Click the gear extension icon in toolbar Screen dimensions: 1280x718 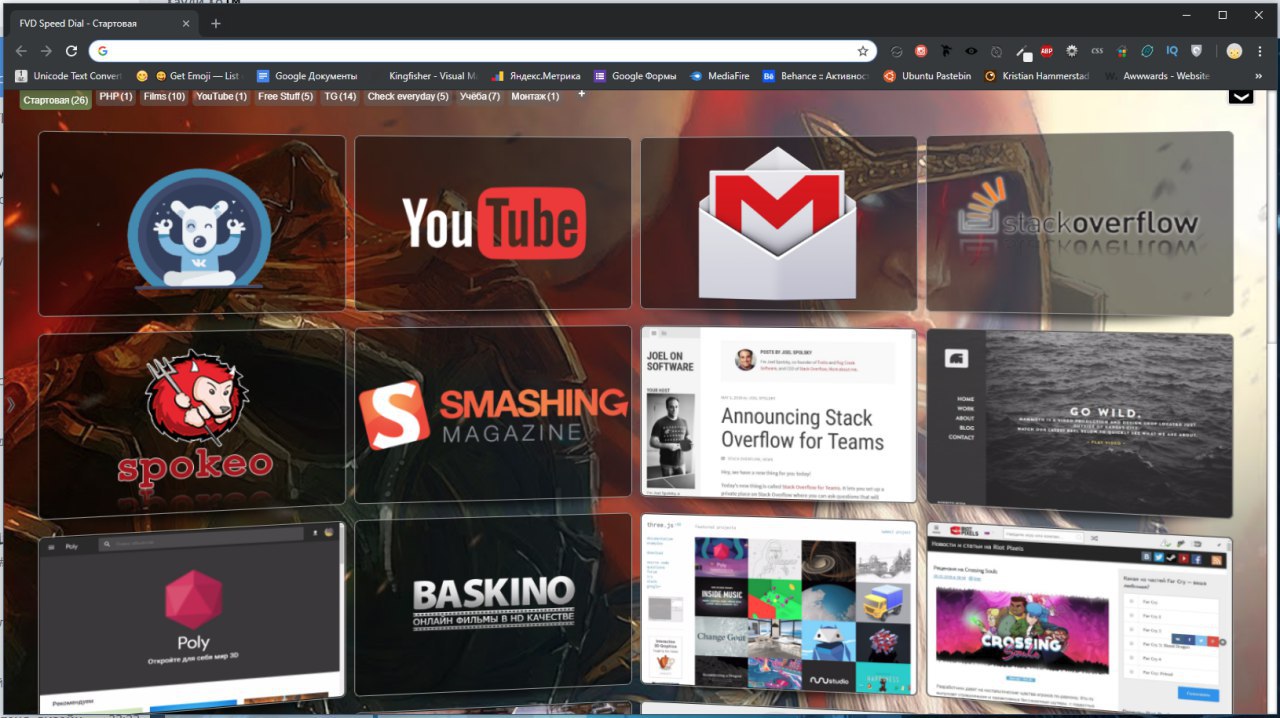pos(1072,51)
